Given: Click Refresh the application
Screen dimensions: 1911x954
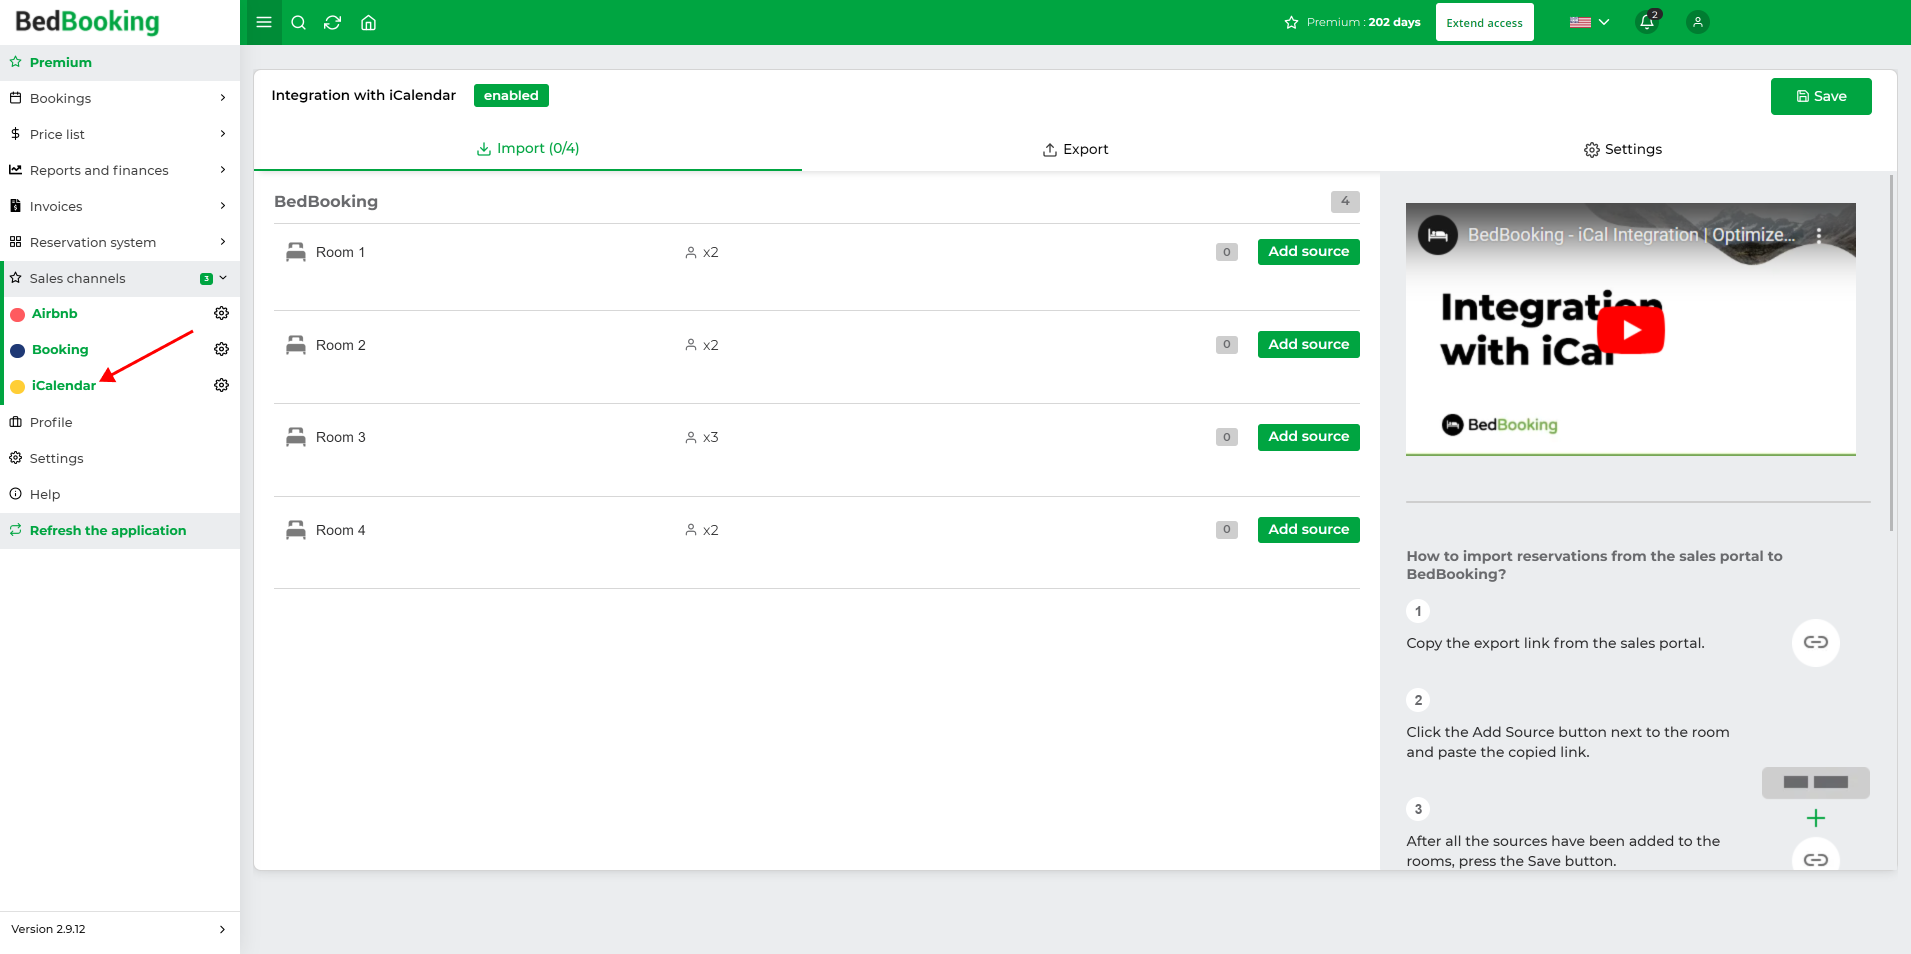Looking at the screenshot, I should pos(120,530).
